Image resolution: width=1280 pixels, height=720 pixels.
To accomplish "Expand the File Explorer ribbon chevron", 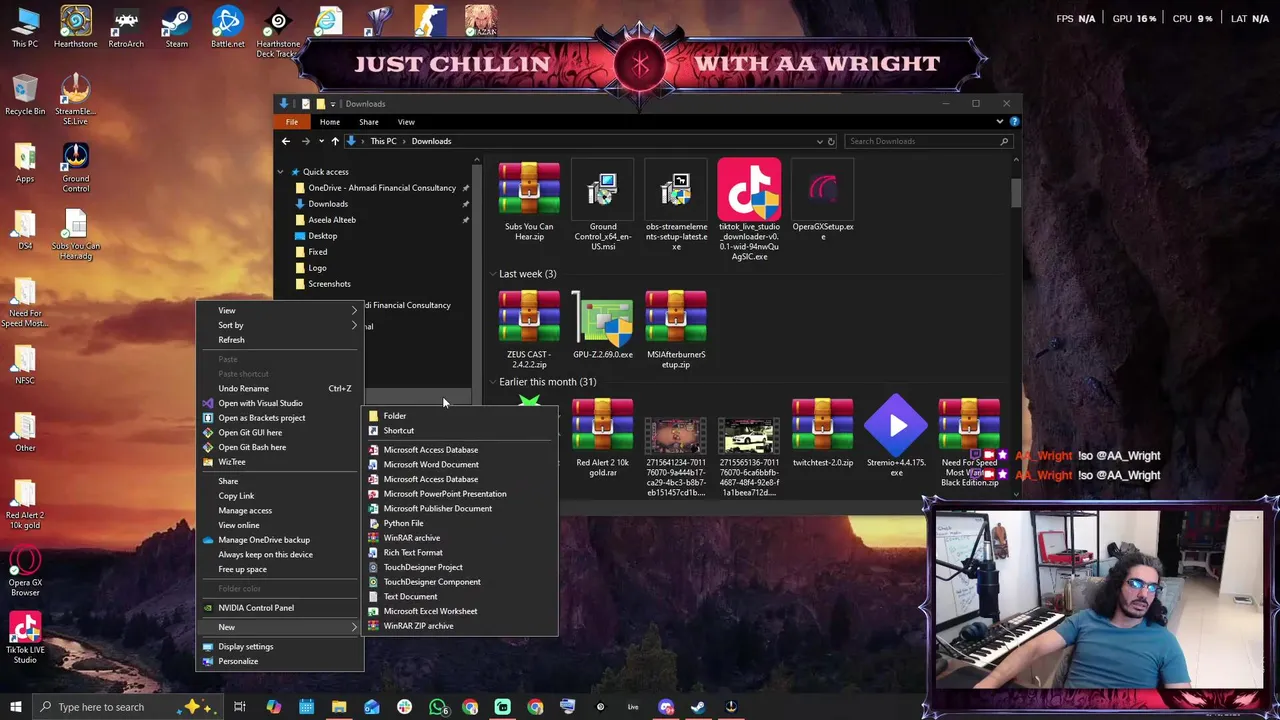I will click(999, 122).
